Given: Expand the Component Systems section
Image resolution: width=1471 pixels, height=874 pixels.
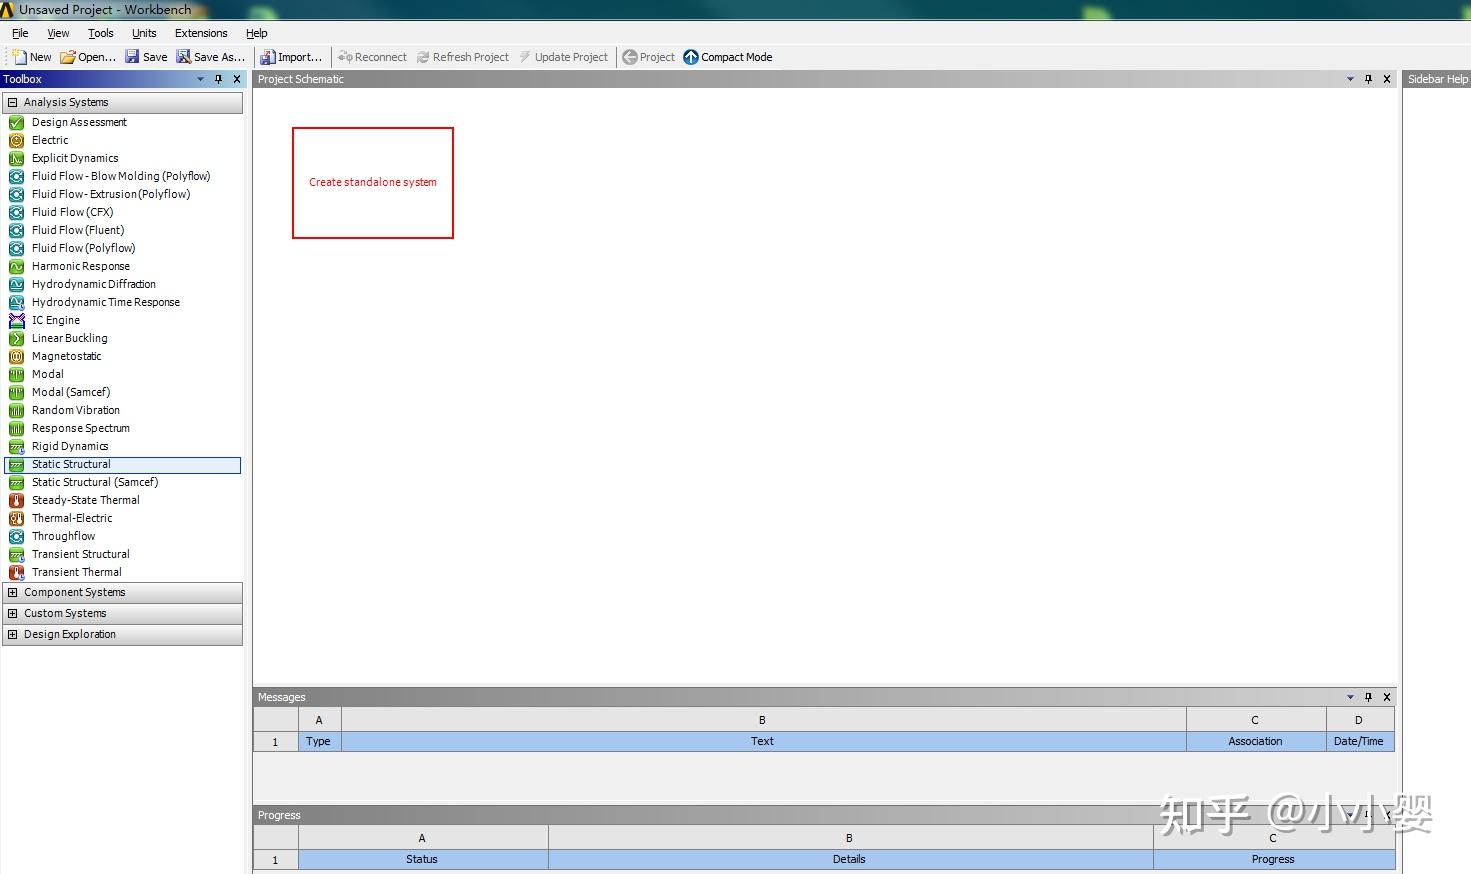Looking at the screenshot, I should pos(12,592).
